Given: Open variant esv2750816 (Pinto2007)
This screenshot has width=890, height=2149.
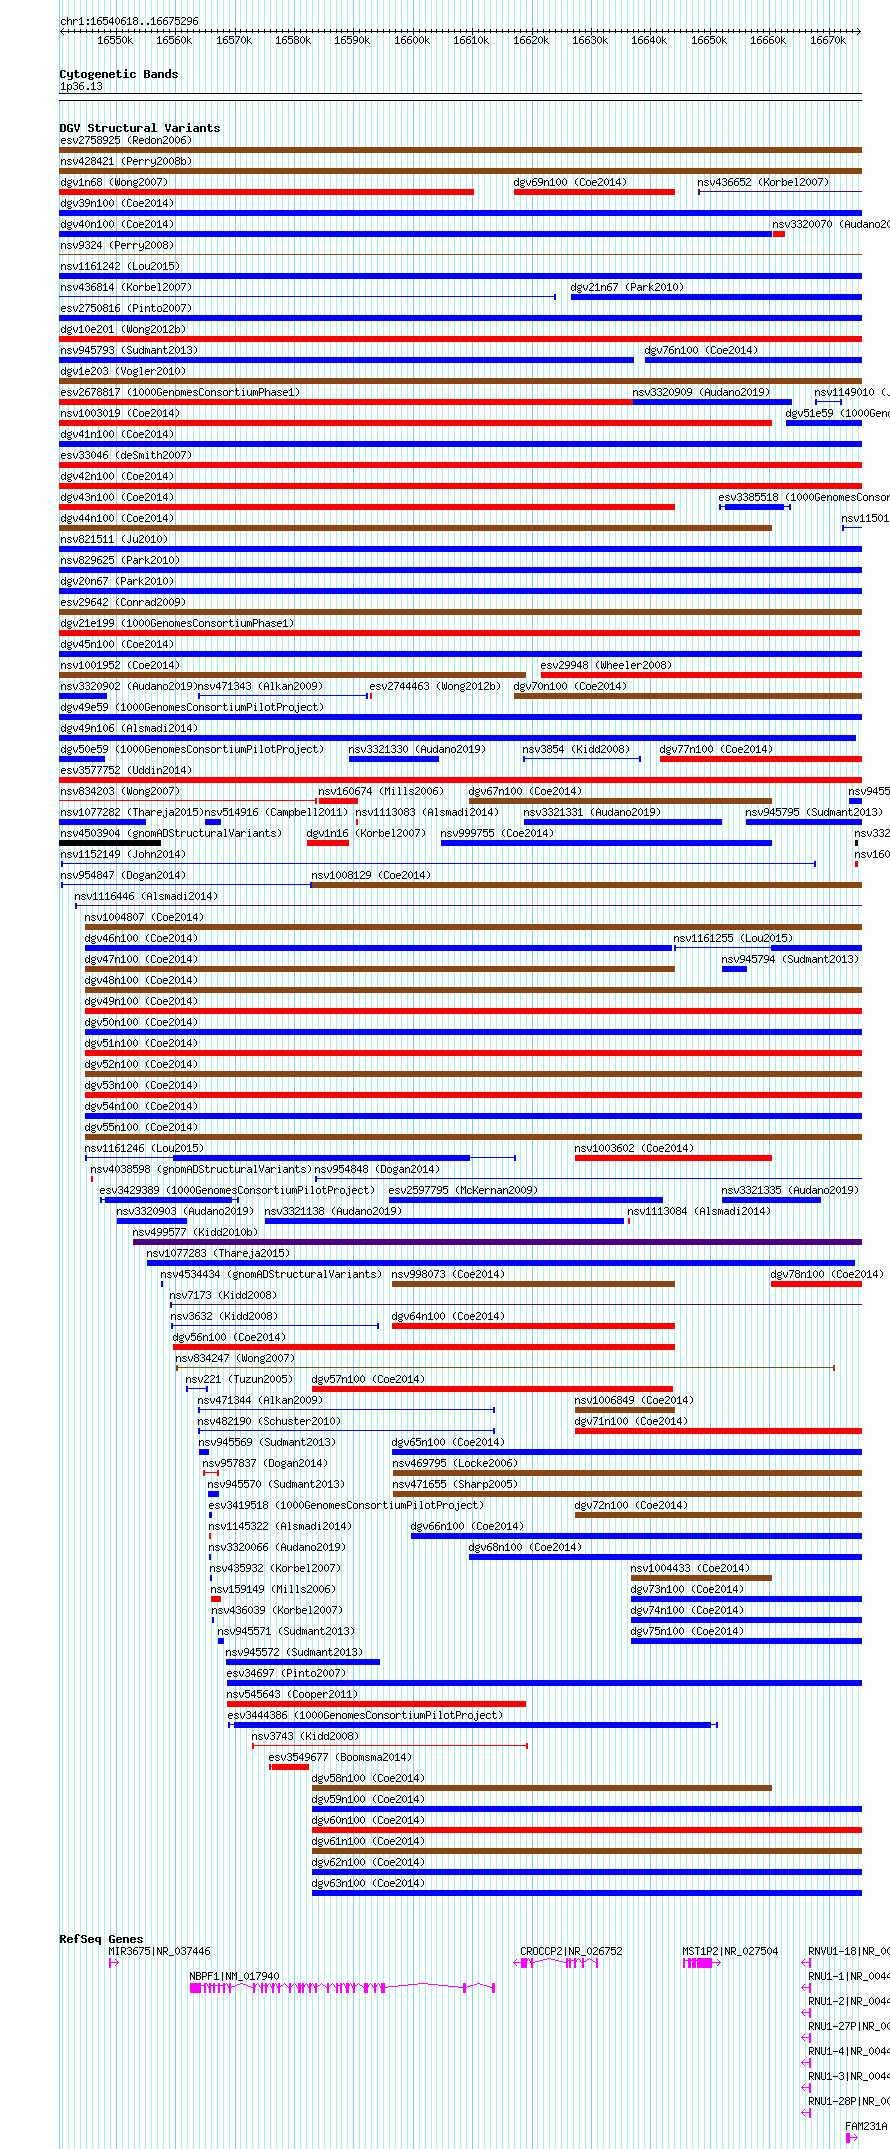Looking at the screenshot, I should pyautogui.click(x=125, y=308).
